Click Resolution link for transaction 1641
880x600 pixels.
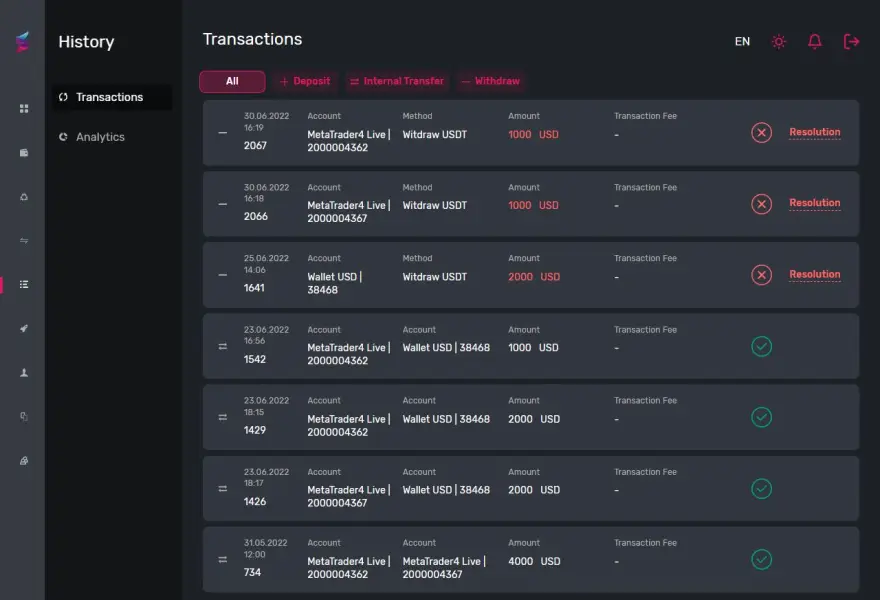[x=814, y=274]
